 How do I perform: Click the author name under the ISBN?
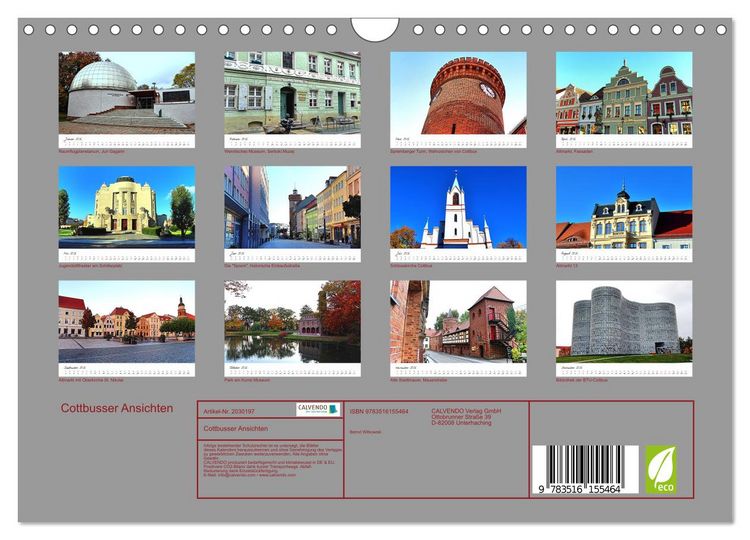click(365, 432)
